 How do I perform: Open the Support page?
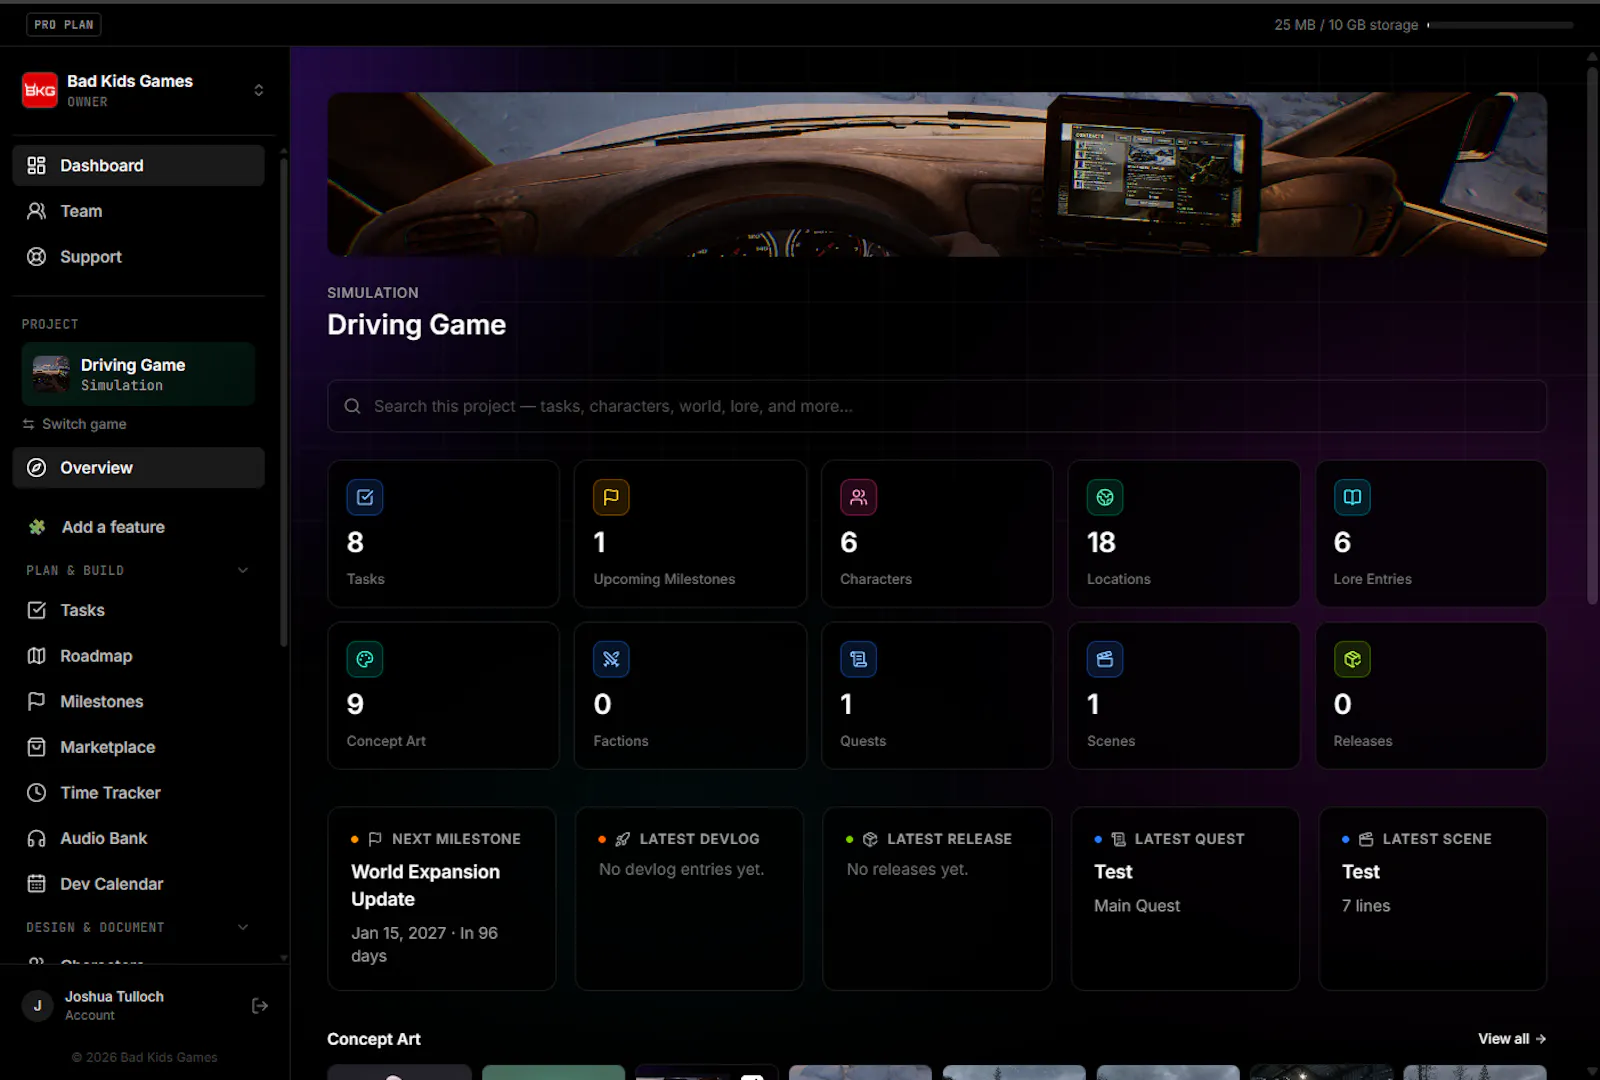tap(139, 257)
